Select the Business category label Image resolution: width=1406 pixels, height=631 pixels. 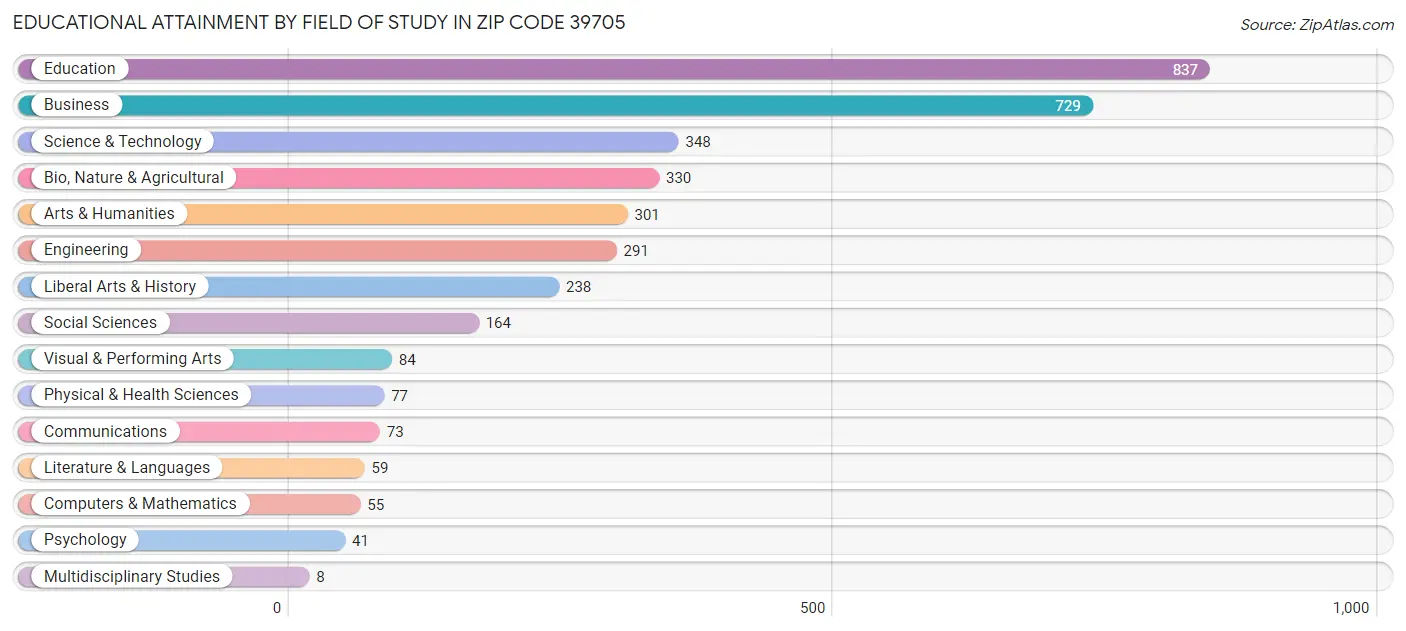pos(76,105)
